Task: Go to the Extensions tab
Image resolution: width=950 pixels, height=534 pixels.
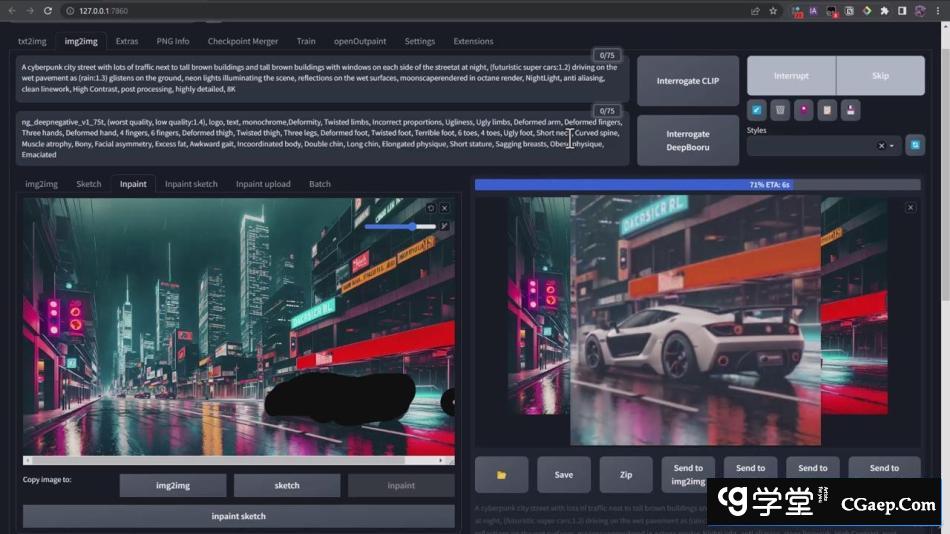Action: [x=473, y=41]
